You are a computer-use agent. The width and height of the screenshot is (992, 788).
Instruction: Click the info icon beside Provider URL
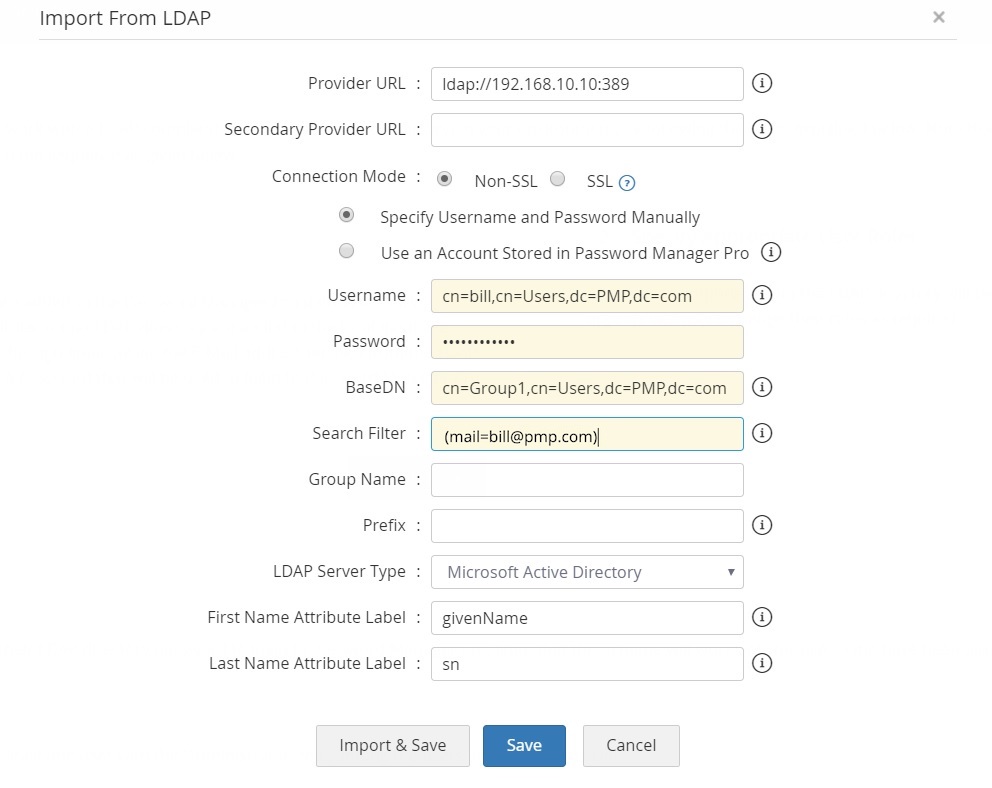[762, 83]
